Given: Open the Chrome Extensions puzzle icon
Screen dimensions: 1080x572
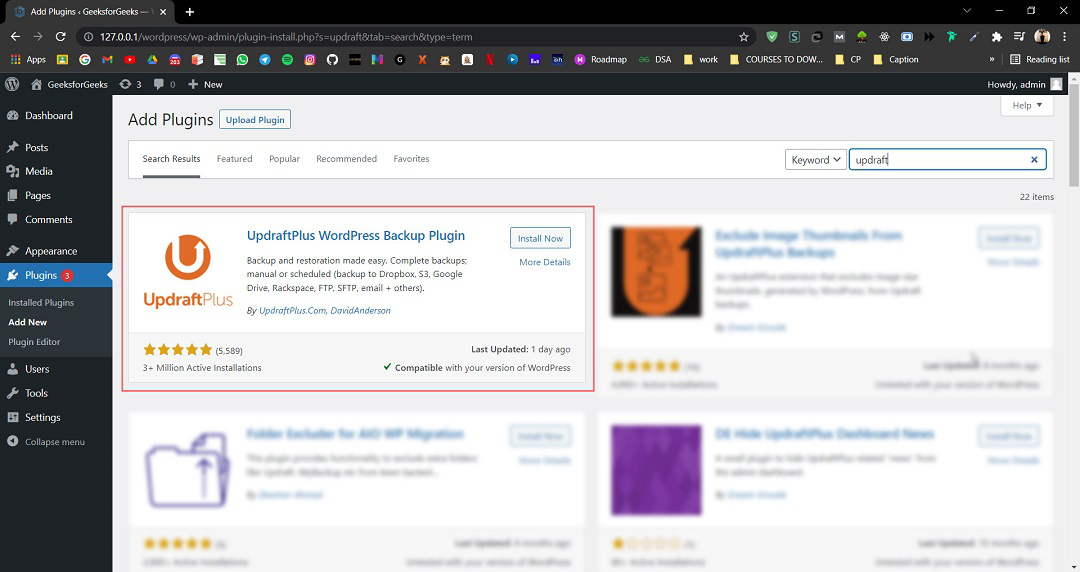Looking at the screenshot, I should click(x=997, y=37).
